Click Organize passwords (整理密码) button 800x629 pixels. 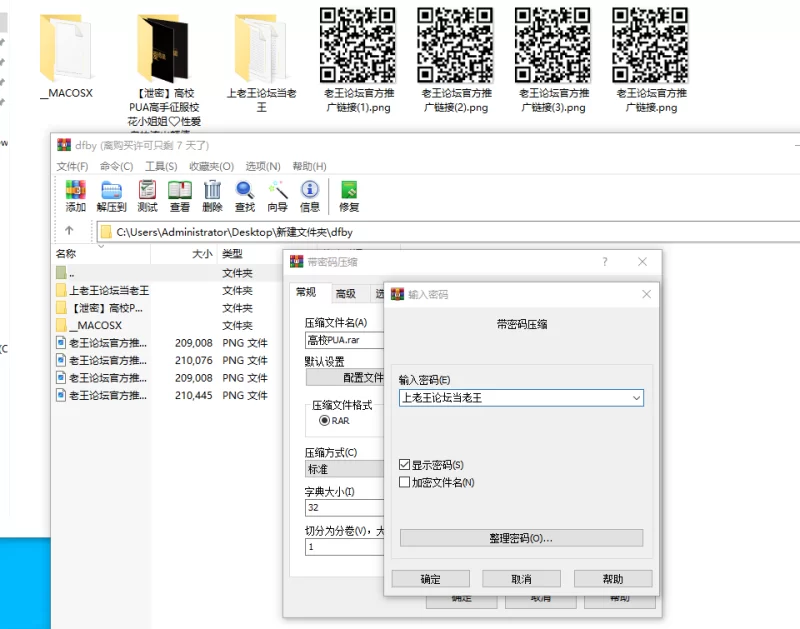tap(521, 538)
